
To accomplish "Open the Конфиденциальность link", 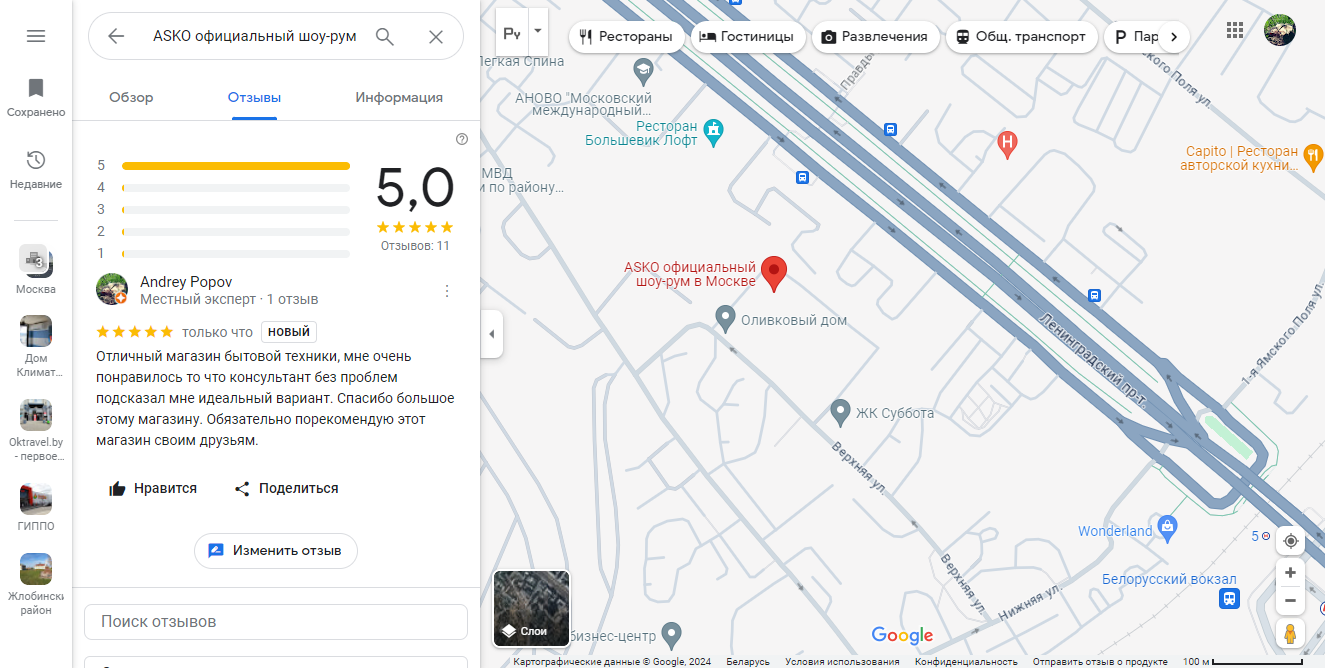I will click(x=966, y=662).
